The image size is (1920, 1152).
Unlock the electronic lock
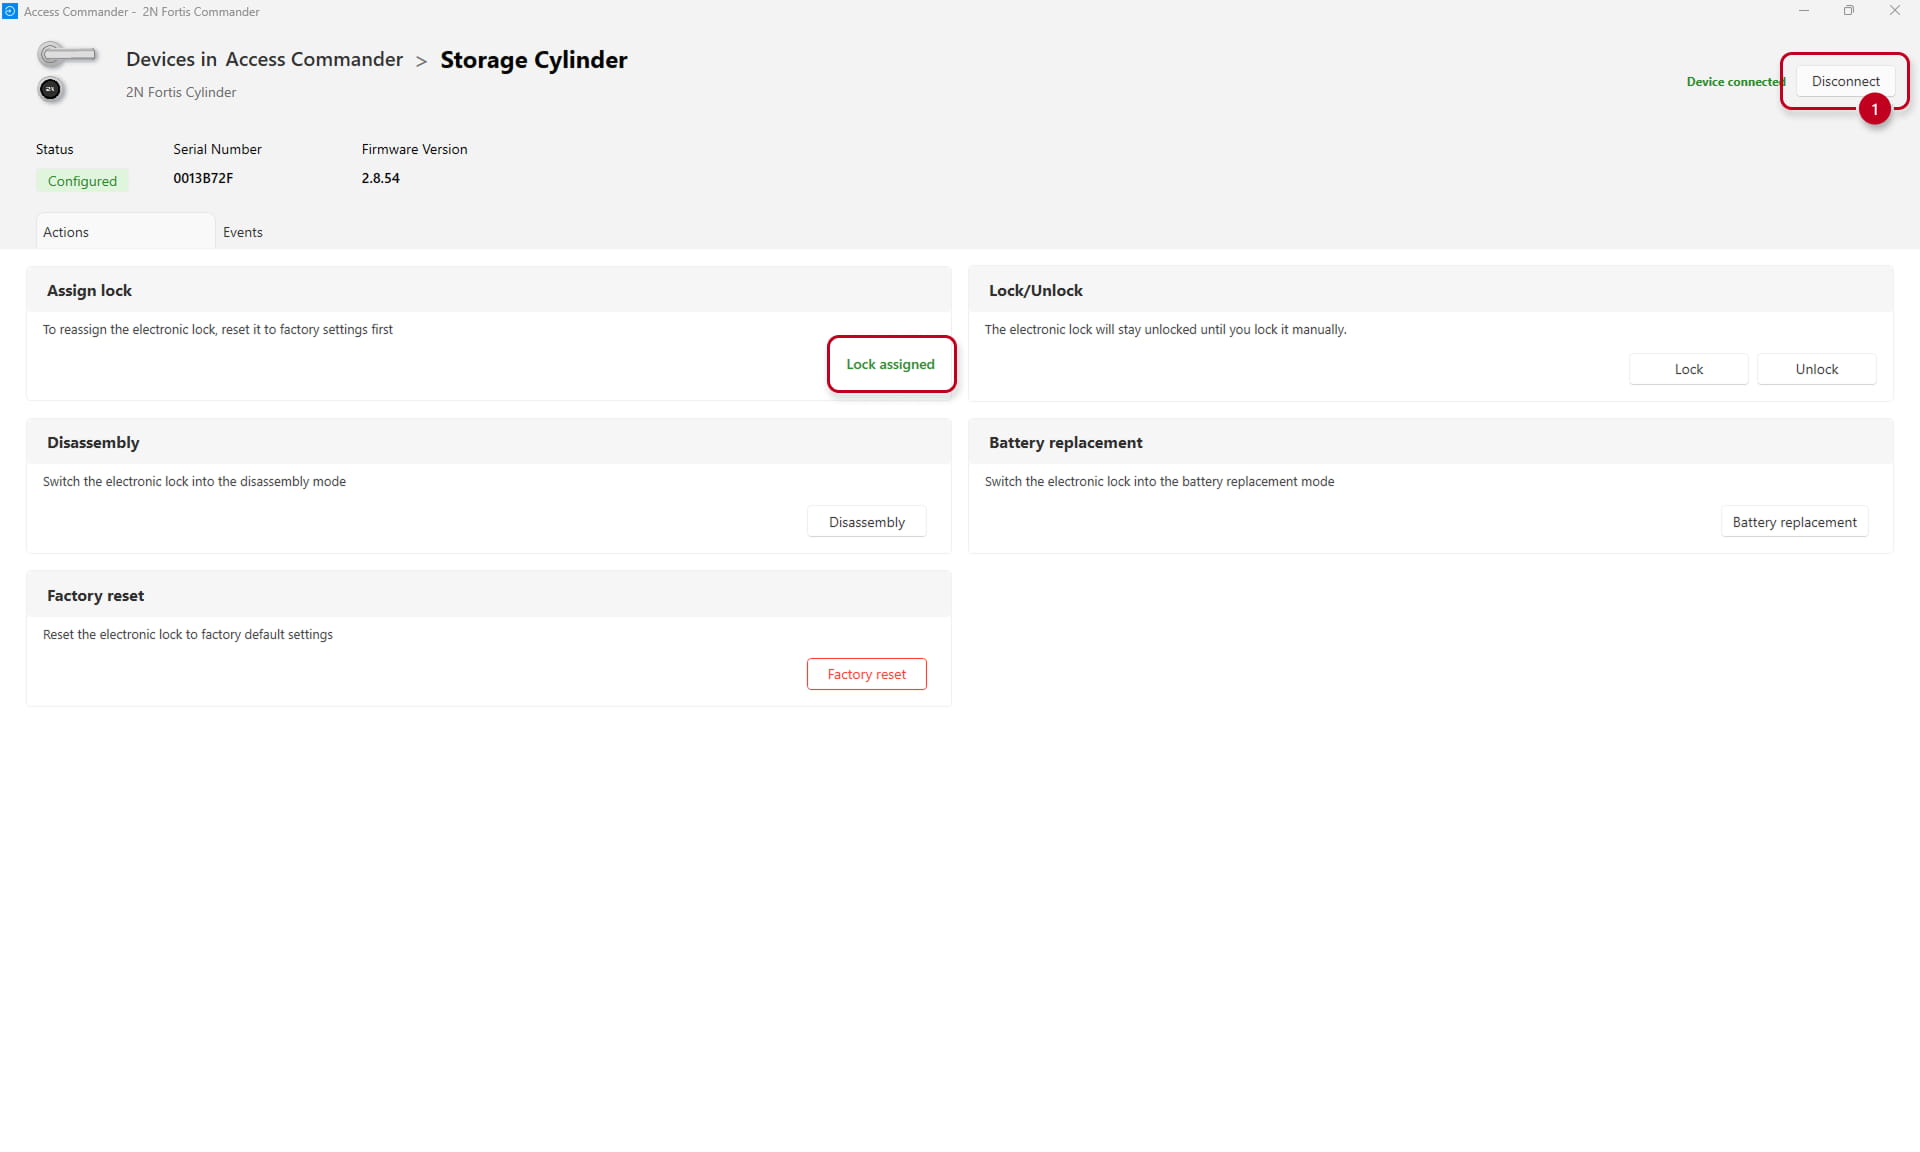pyautogui.click(x=1816, y=369)
